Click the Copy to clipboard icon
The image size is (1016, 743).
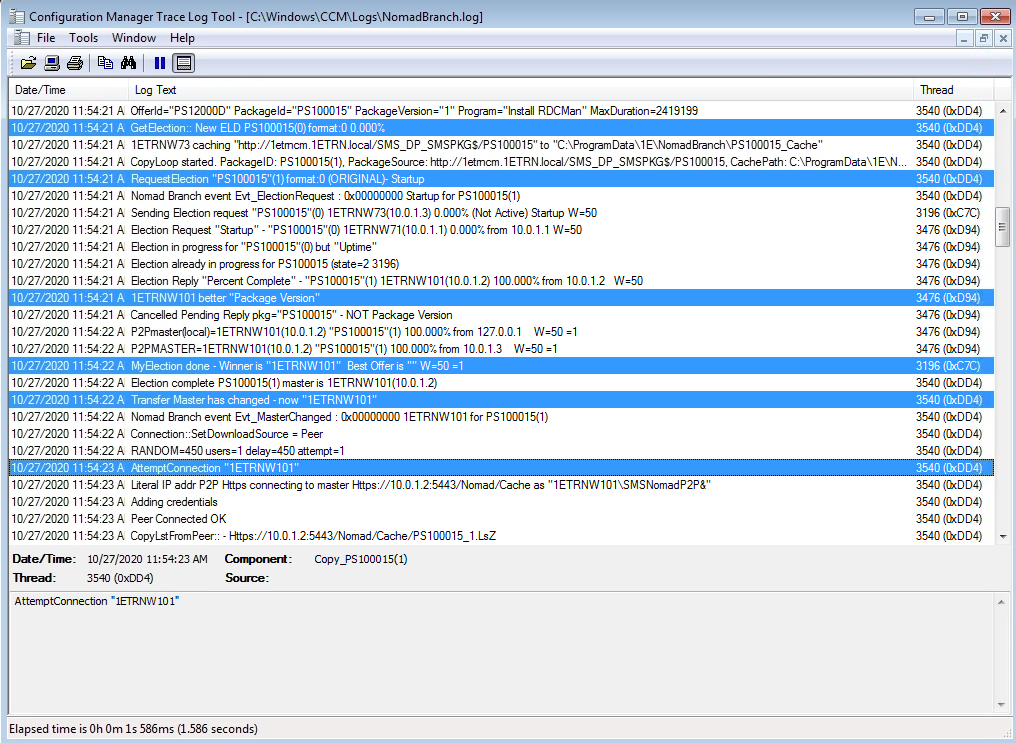pyautogui.click(x=105, y=63)
